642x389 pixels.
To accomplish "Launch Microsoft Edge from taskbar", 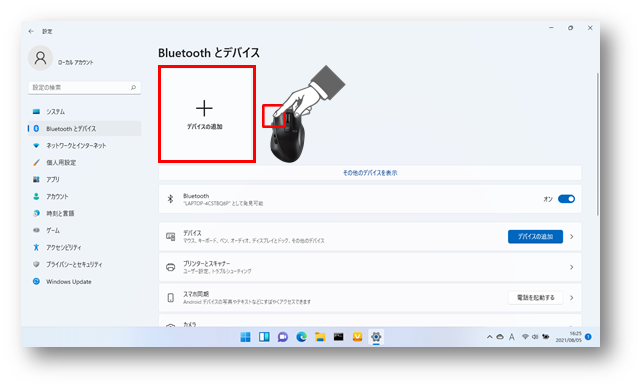I will 301,337.
